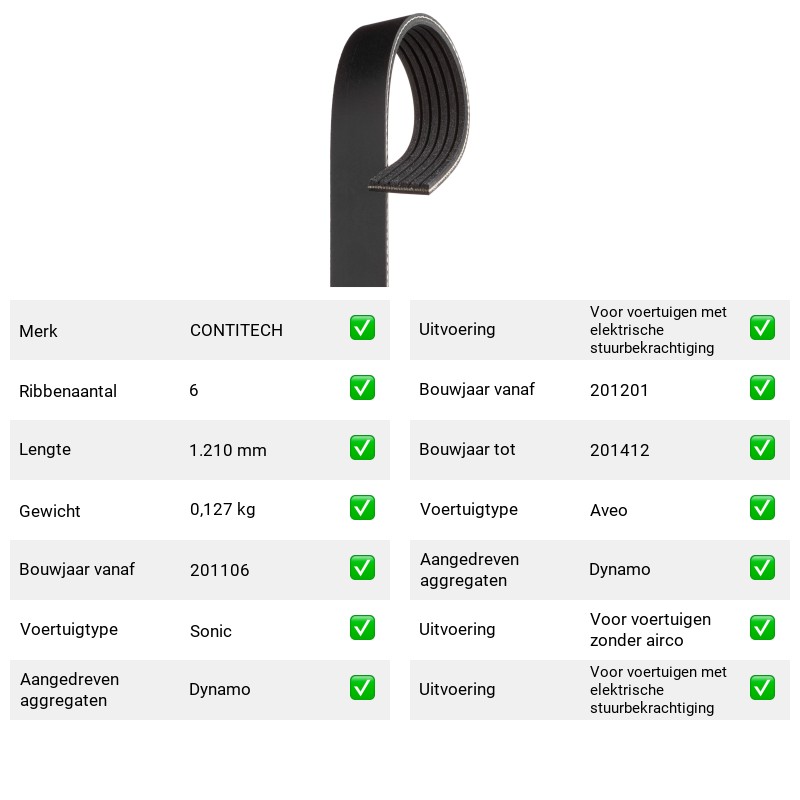800x800 pixels.
Task: Click the check beside the left column Dynamo row
Action: point(362,688)
